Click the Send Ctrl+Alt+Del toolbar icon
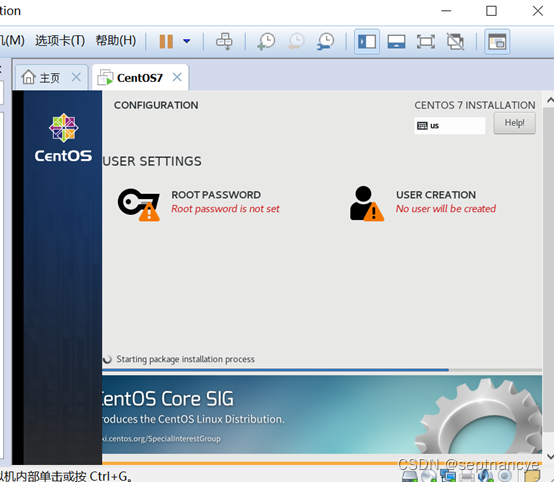554x482 pixels. point(224,41)
